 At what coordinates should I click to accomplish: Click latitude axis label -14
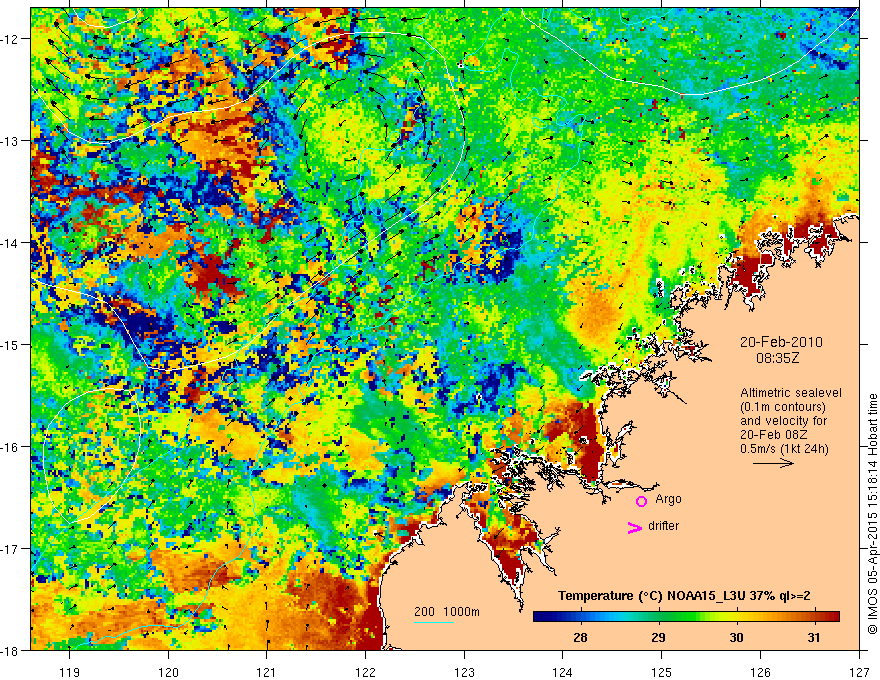[10, 243]
